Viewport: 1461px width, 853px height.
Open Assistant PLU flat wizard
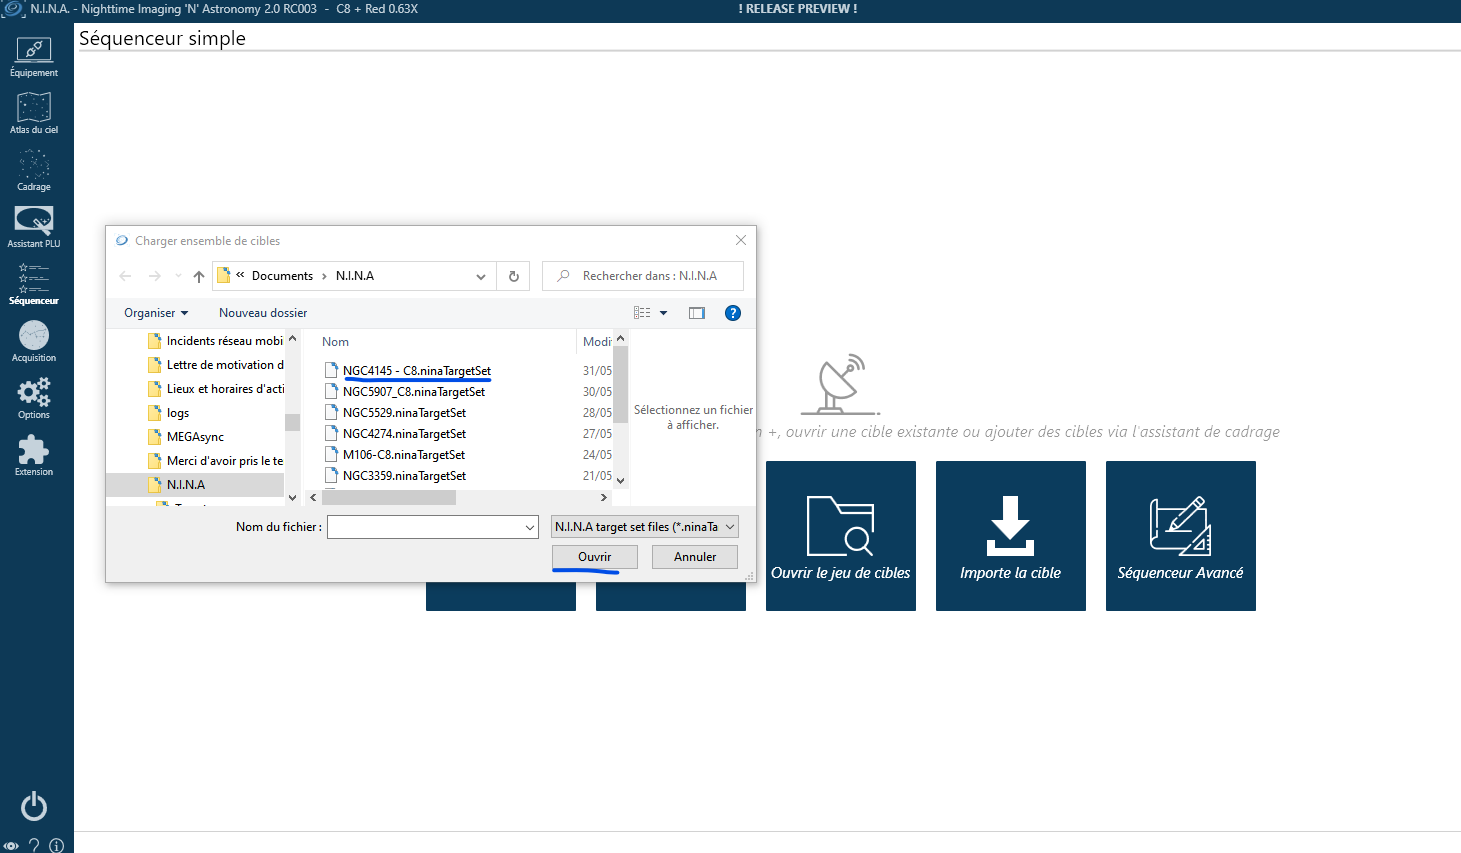pyautogui.click(x=34, y=227)
